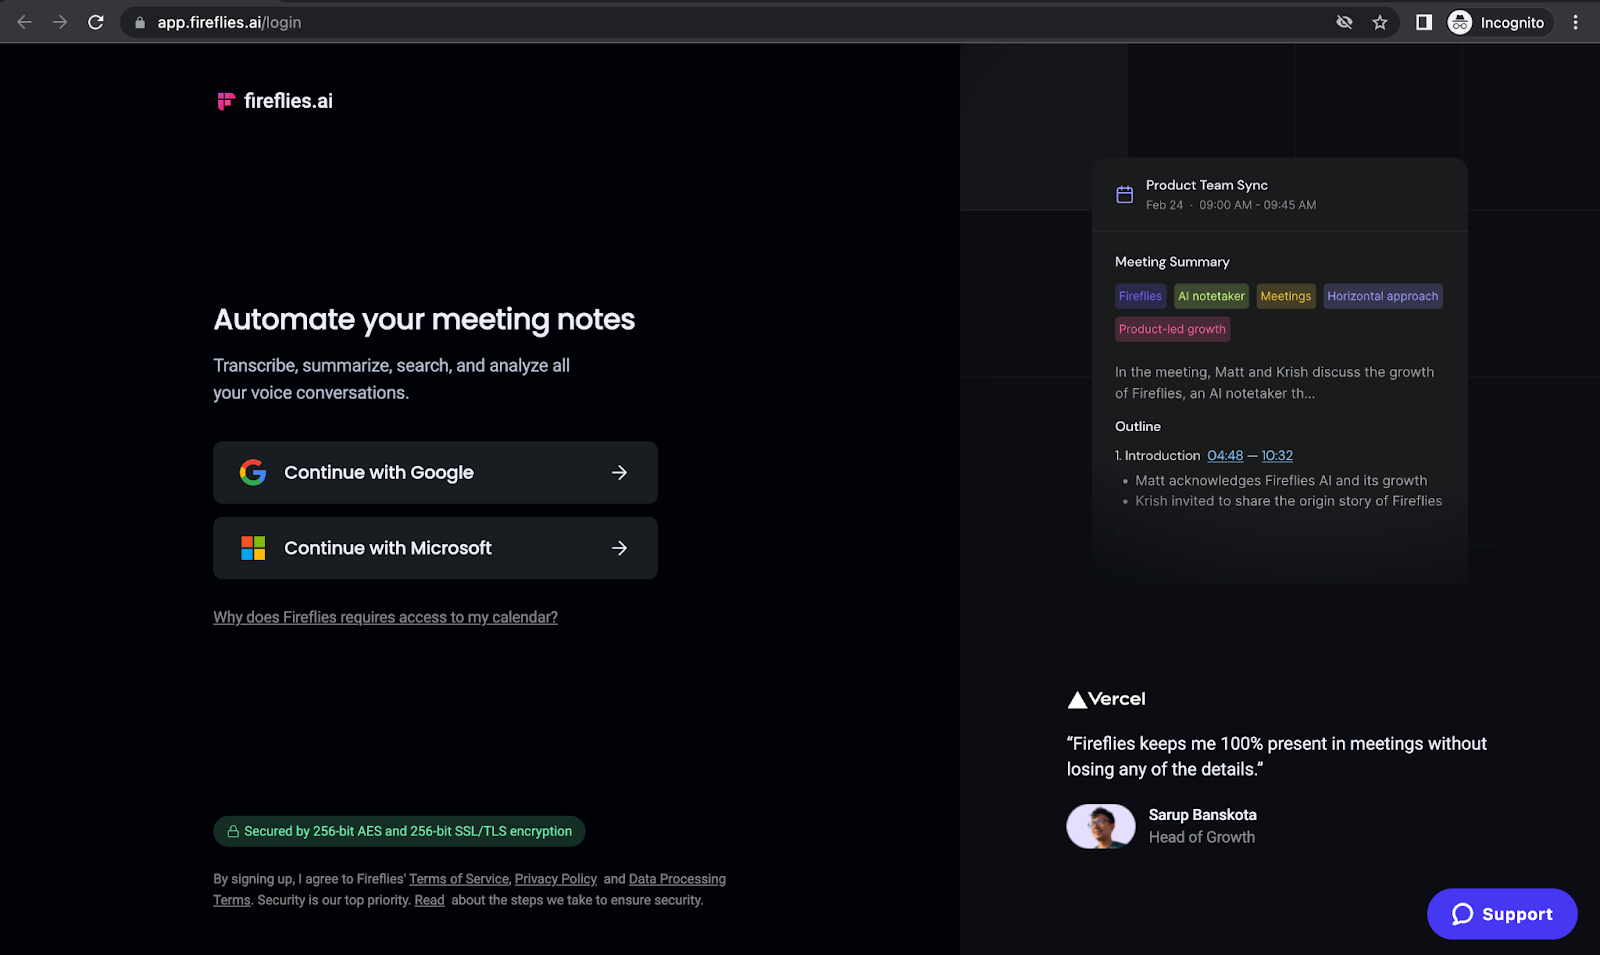Click the 04:48 timestamp in the Outline
Viewport: 1600px width, 955px height.
1225,455
